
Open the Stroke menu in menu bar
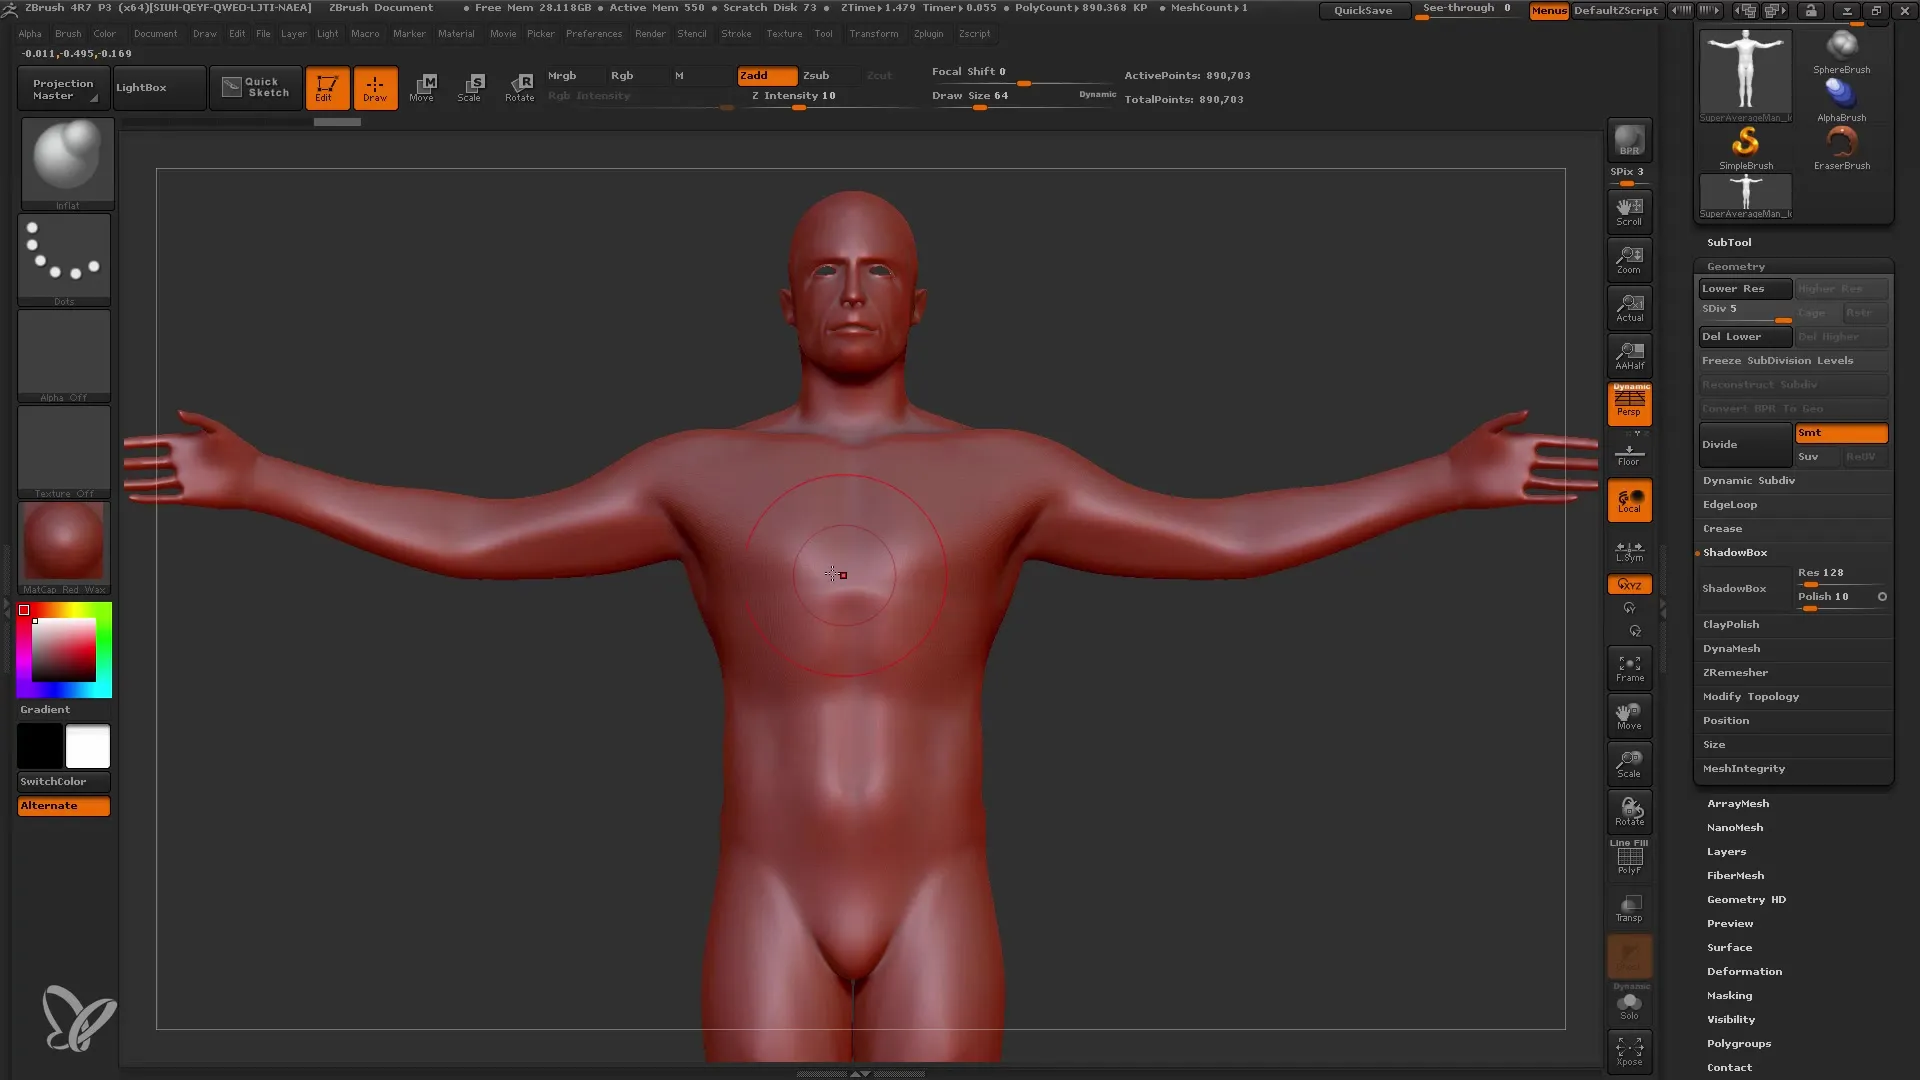(x=736, y=33)
